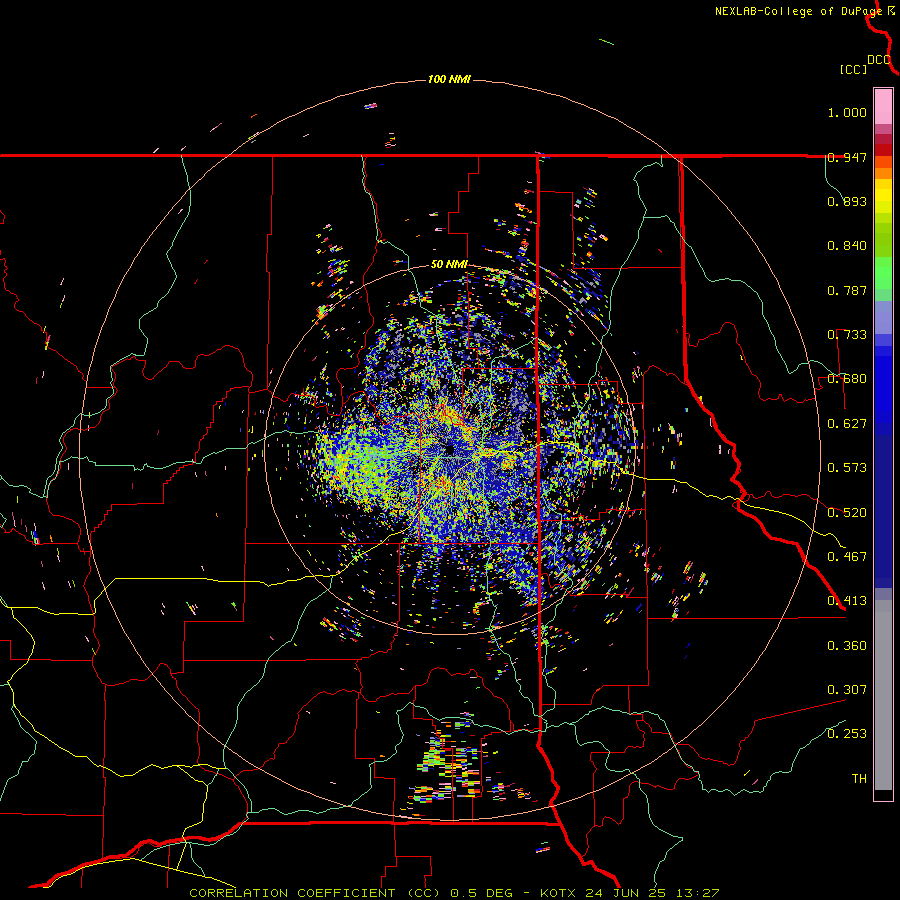Viewport: 900px width, 900px height.
Task: Select the 0.680 scale value
Action: tap(847, 379)
